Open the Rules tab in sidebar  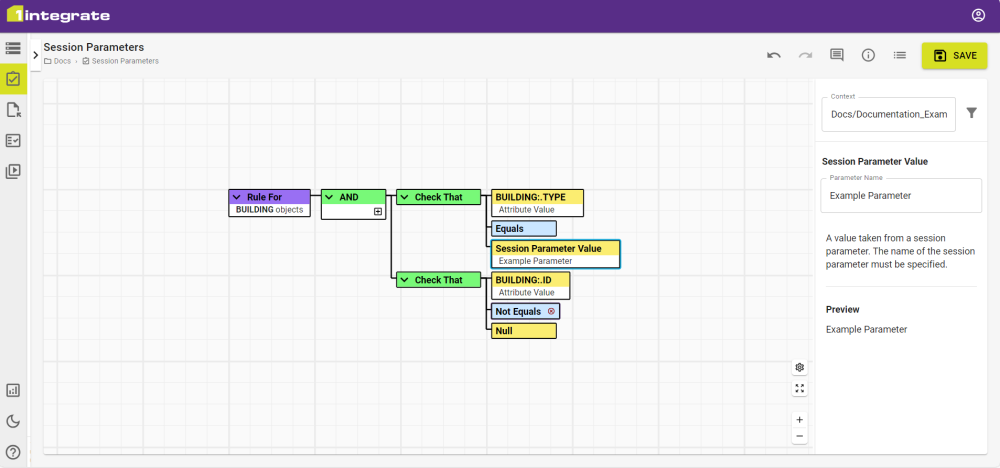[13, 78]
